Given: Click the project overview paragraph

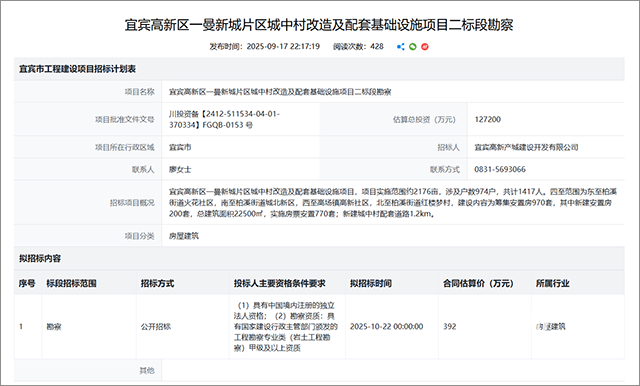Looking at the screenshot, I should [x=393, y=203].
